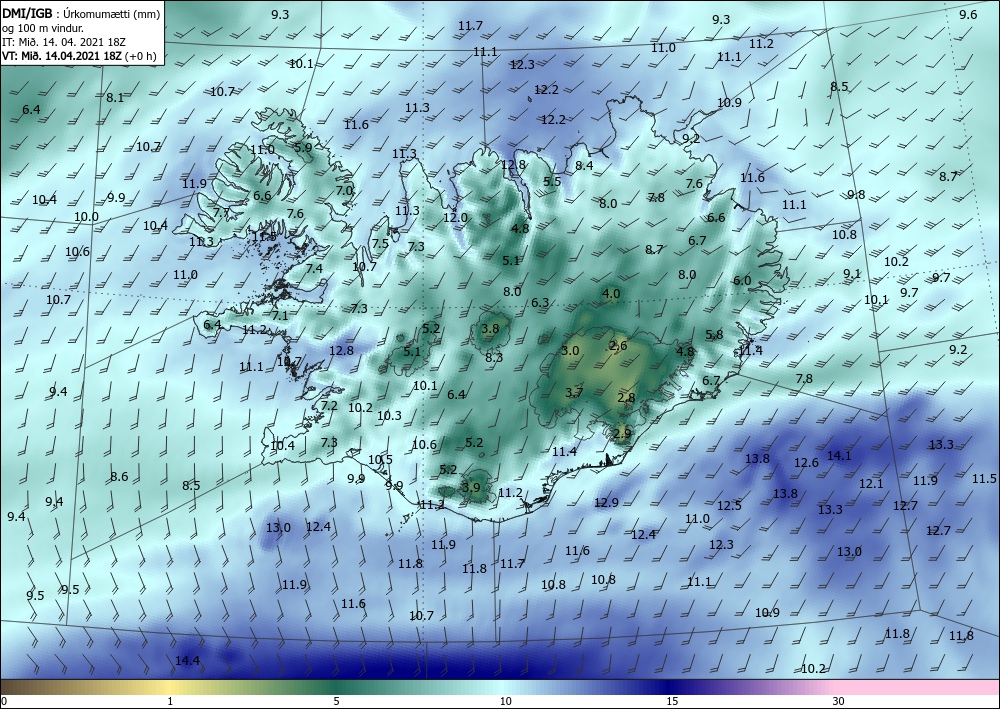Click the map value 7.4
This screenshot has height=709, width=1000.
pos(314,268)
